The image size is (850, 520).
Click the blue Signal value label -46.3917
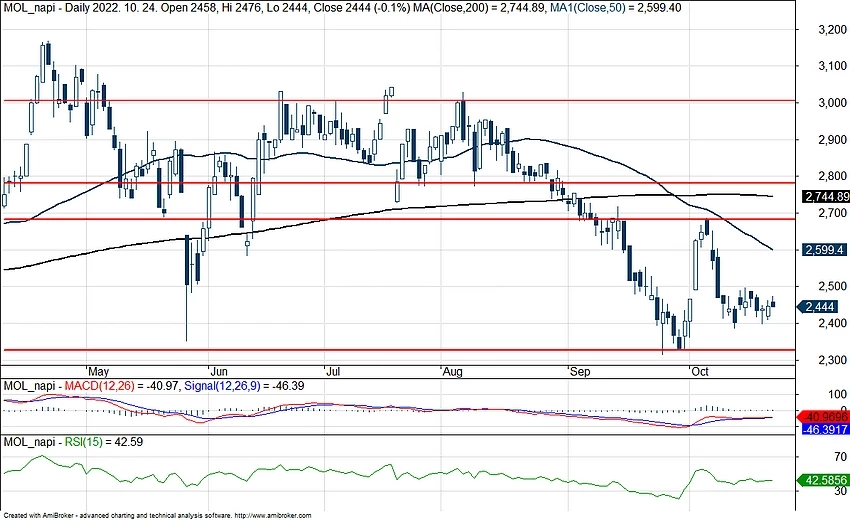825,429
